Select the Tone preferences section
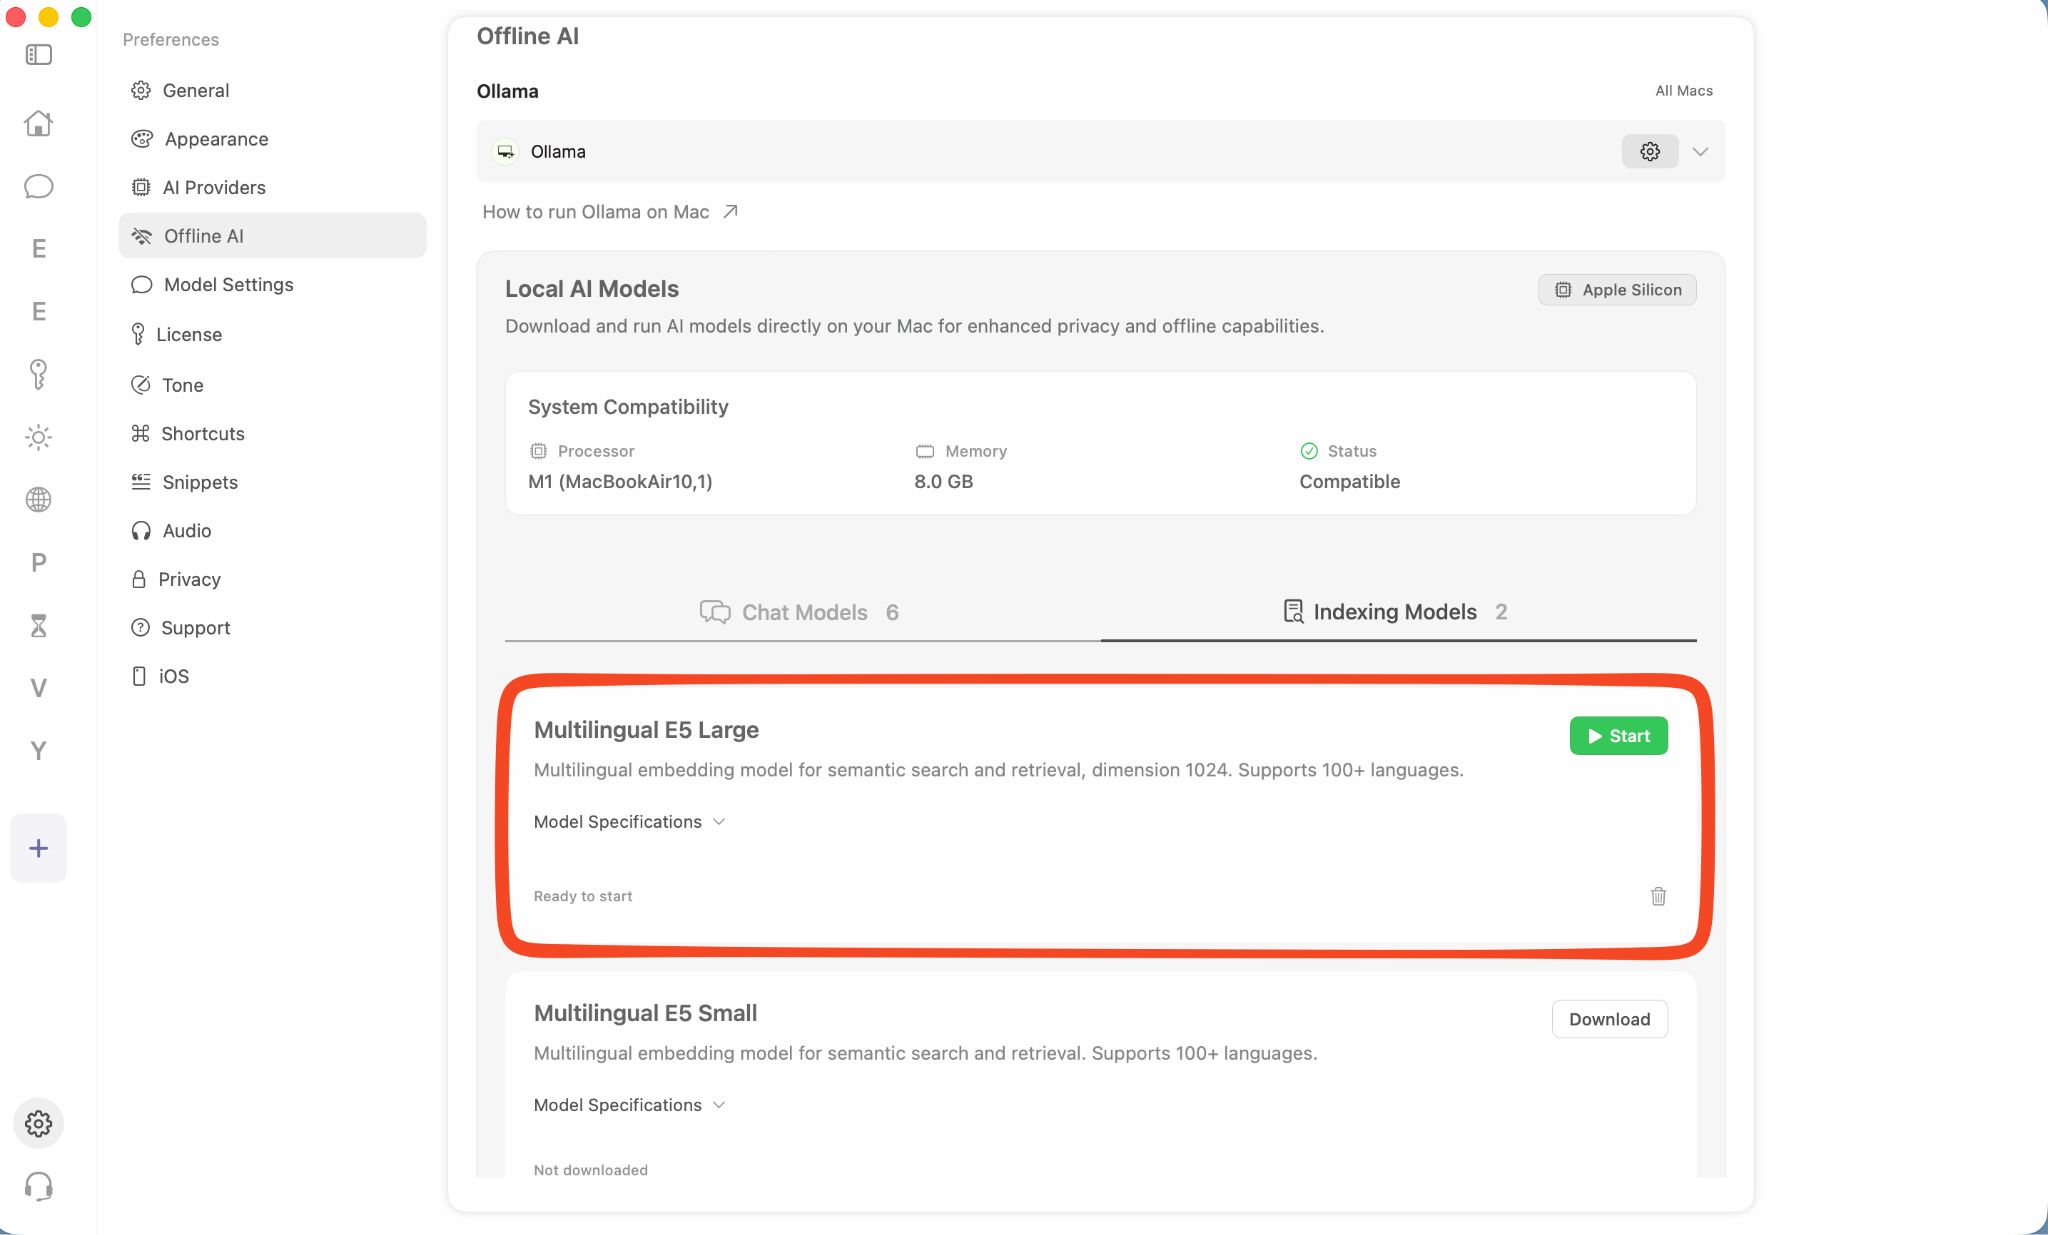This screenshot has width=2048, height=1235. [182, 385]
